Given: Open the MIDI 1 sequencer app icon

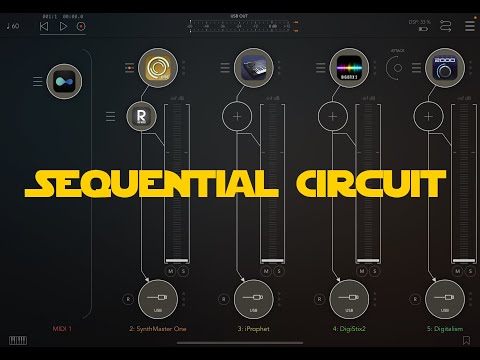Looking at the screenshot, I should point(64,81).
